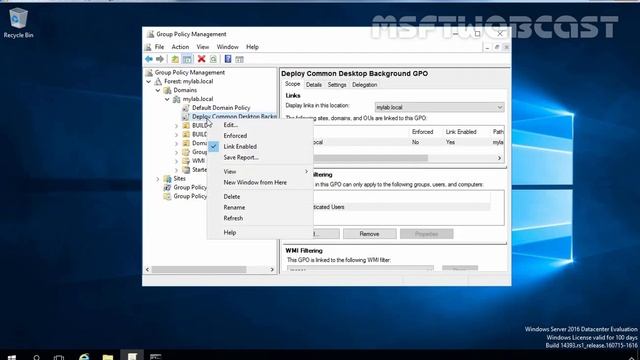
Task: Switch to the Scope tab
Action: [x=292, y=84]
